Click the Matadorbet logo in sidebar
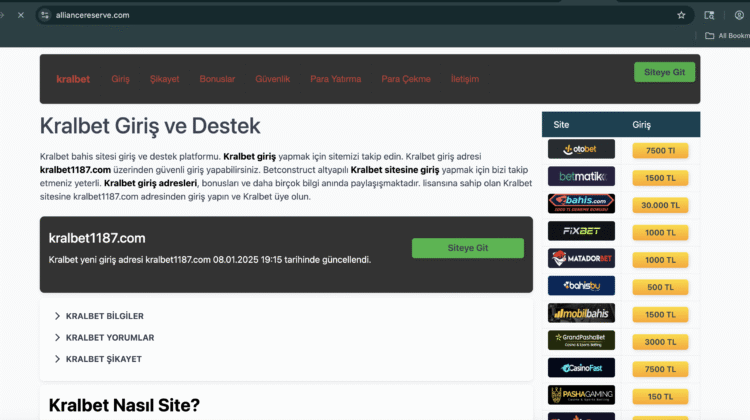 581,259
